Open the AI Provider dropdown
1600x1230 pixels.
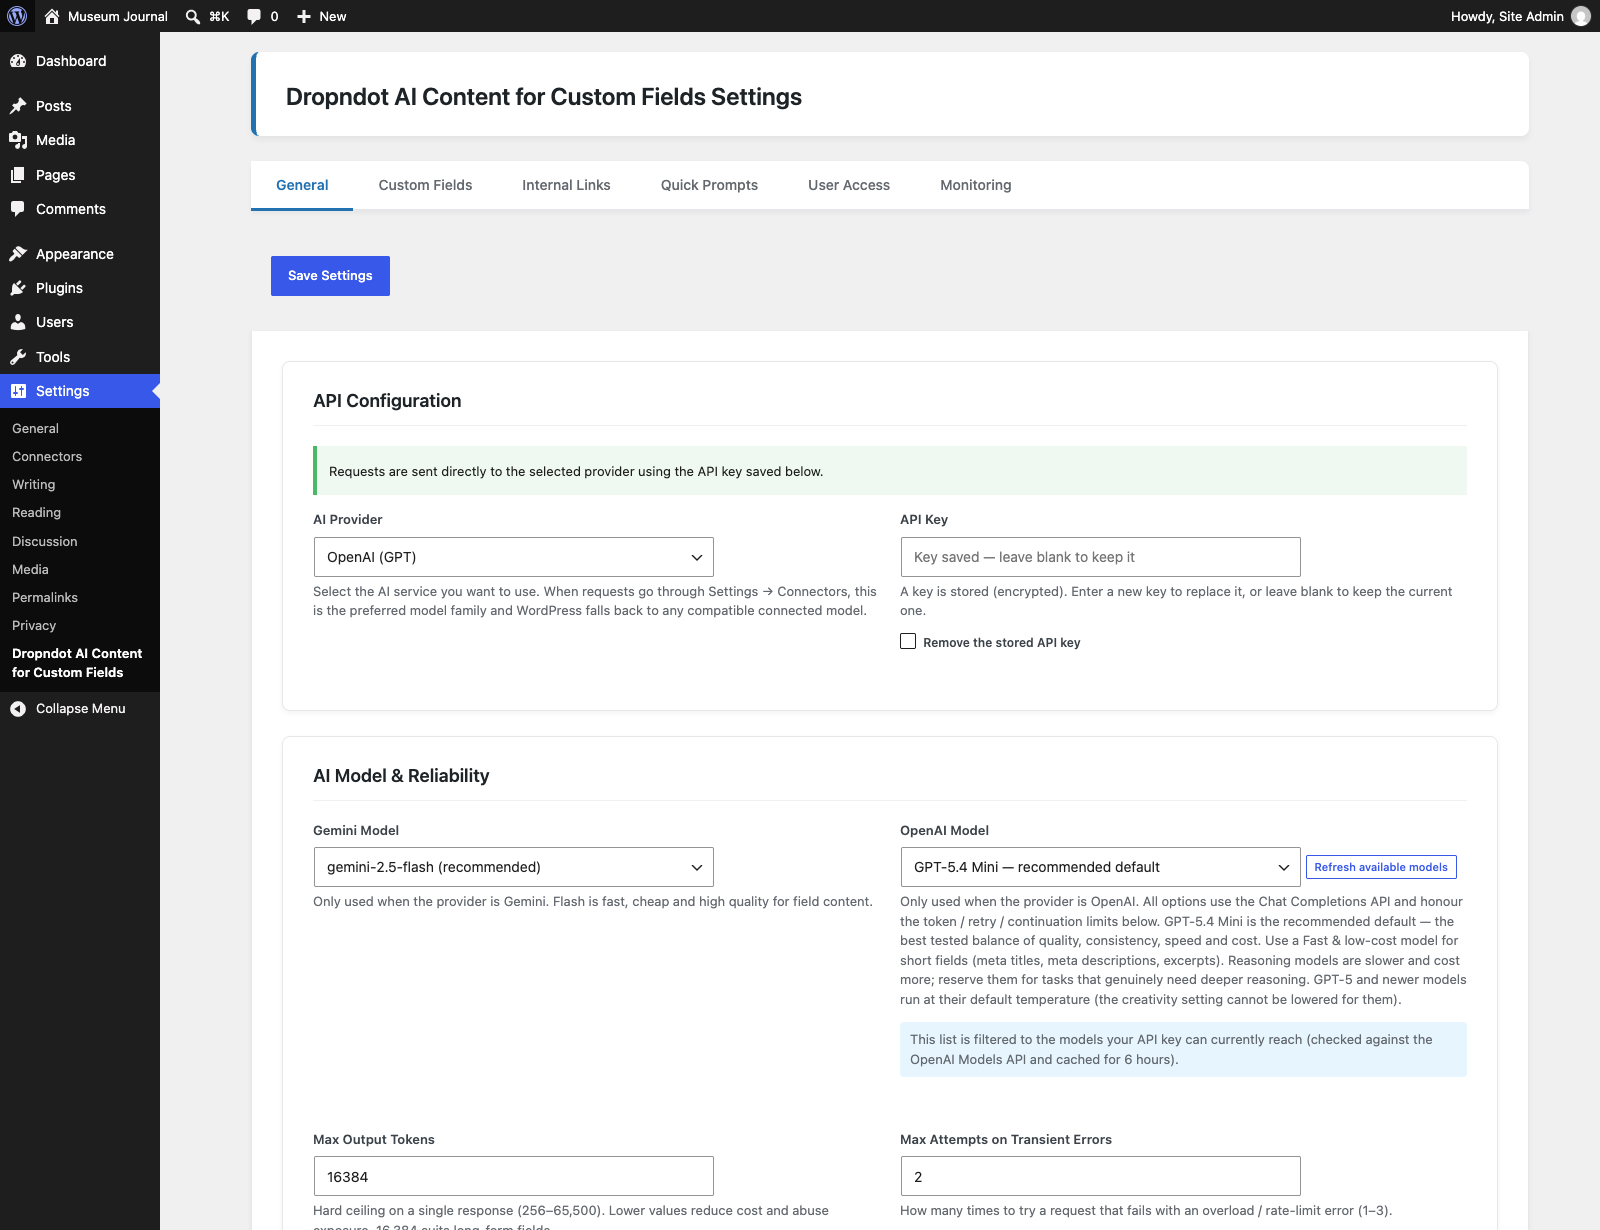pyautogui.click(x=513, y=557)
